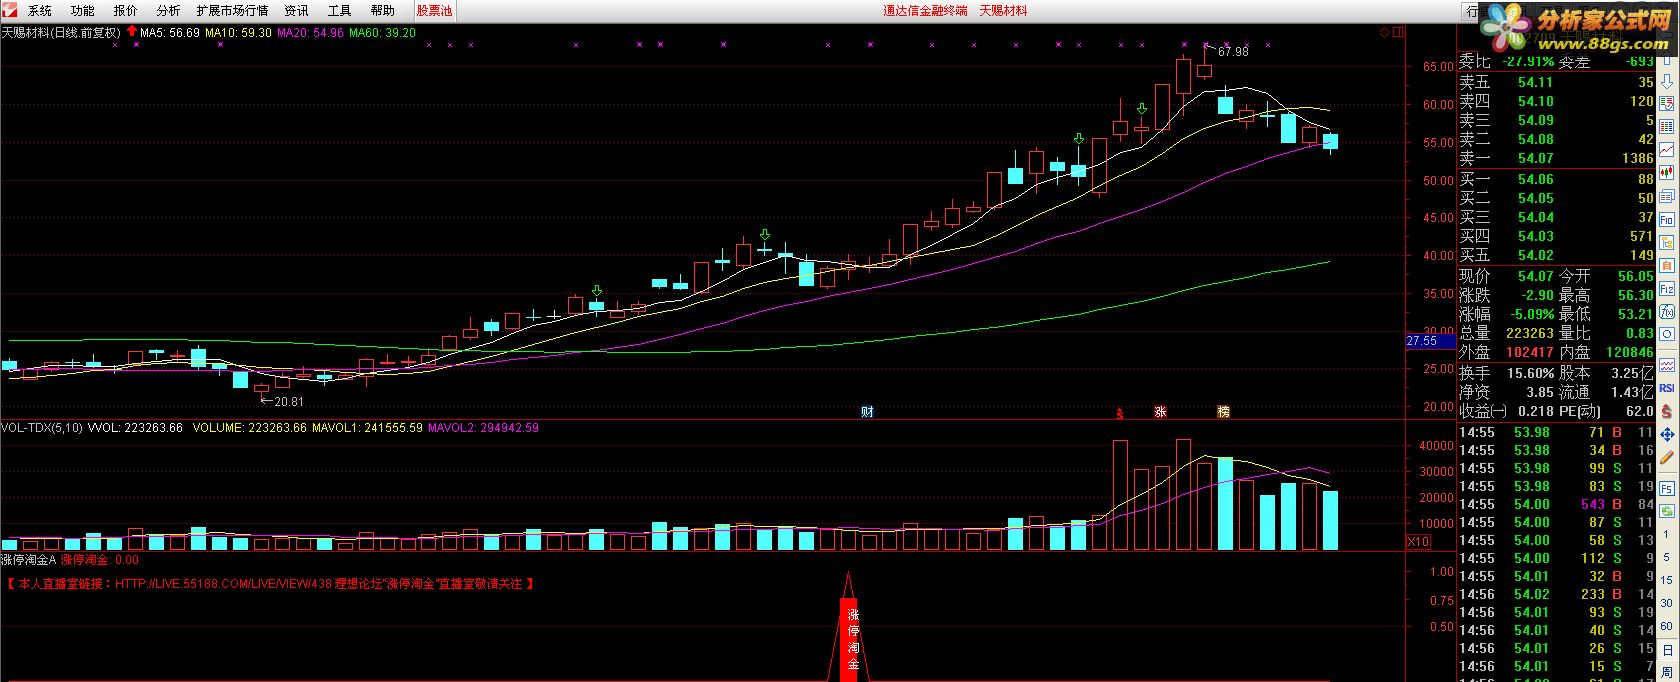
Task: Click the red dragon icon in sidebar
Action: pos(1667,410)
